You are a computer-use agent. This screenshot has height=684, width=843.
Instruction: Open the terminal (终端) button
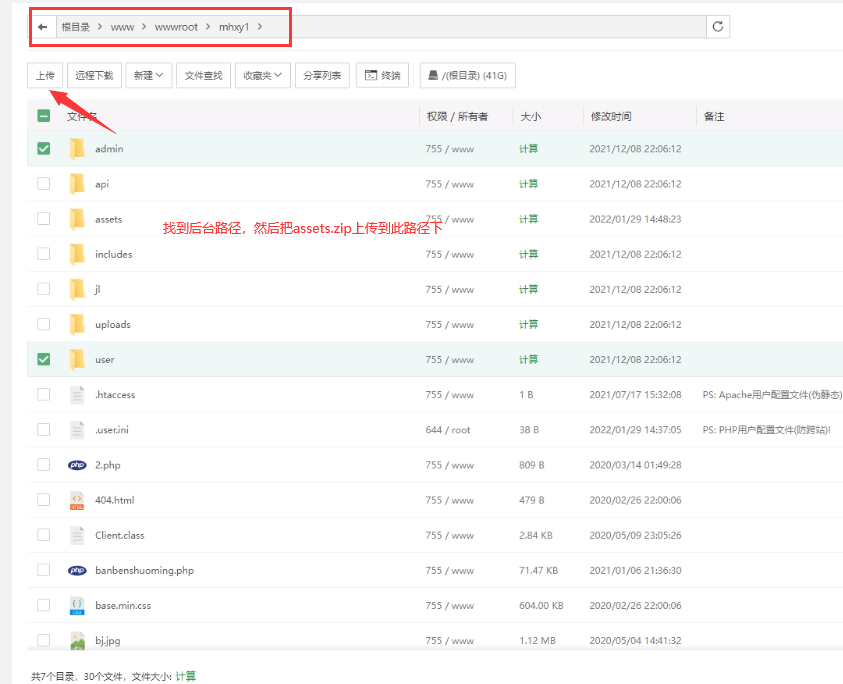pyautogui.click(x=382, y=75)
